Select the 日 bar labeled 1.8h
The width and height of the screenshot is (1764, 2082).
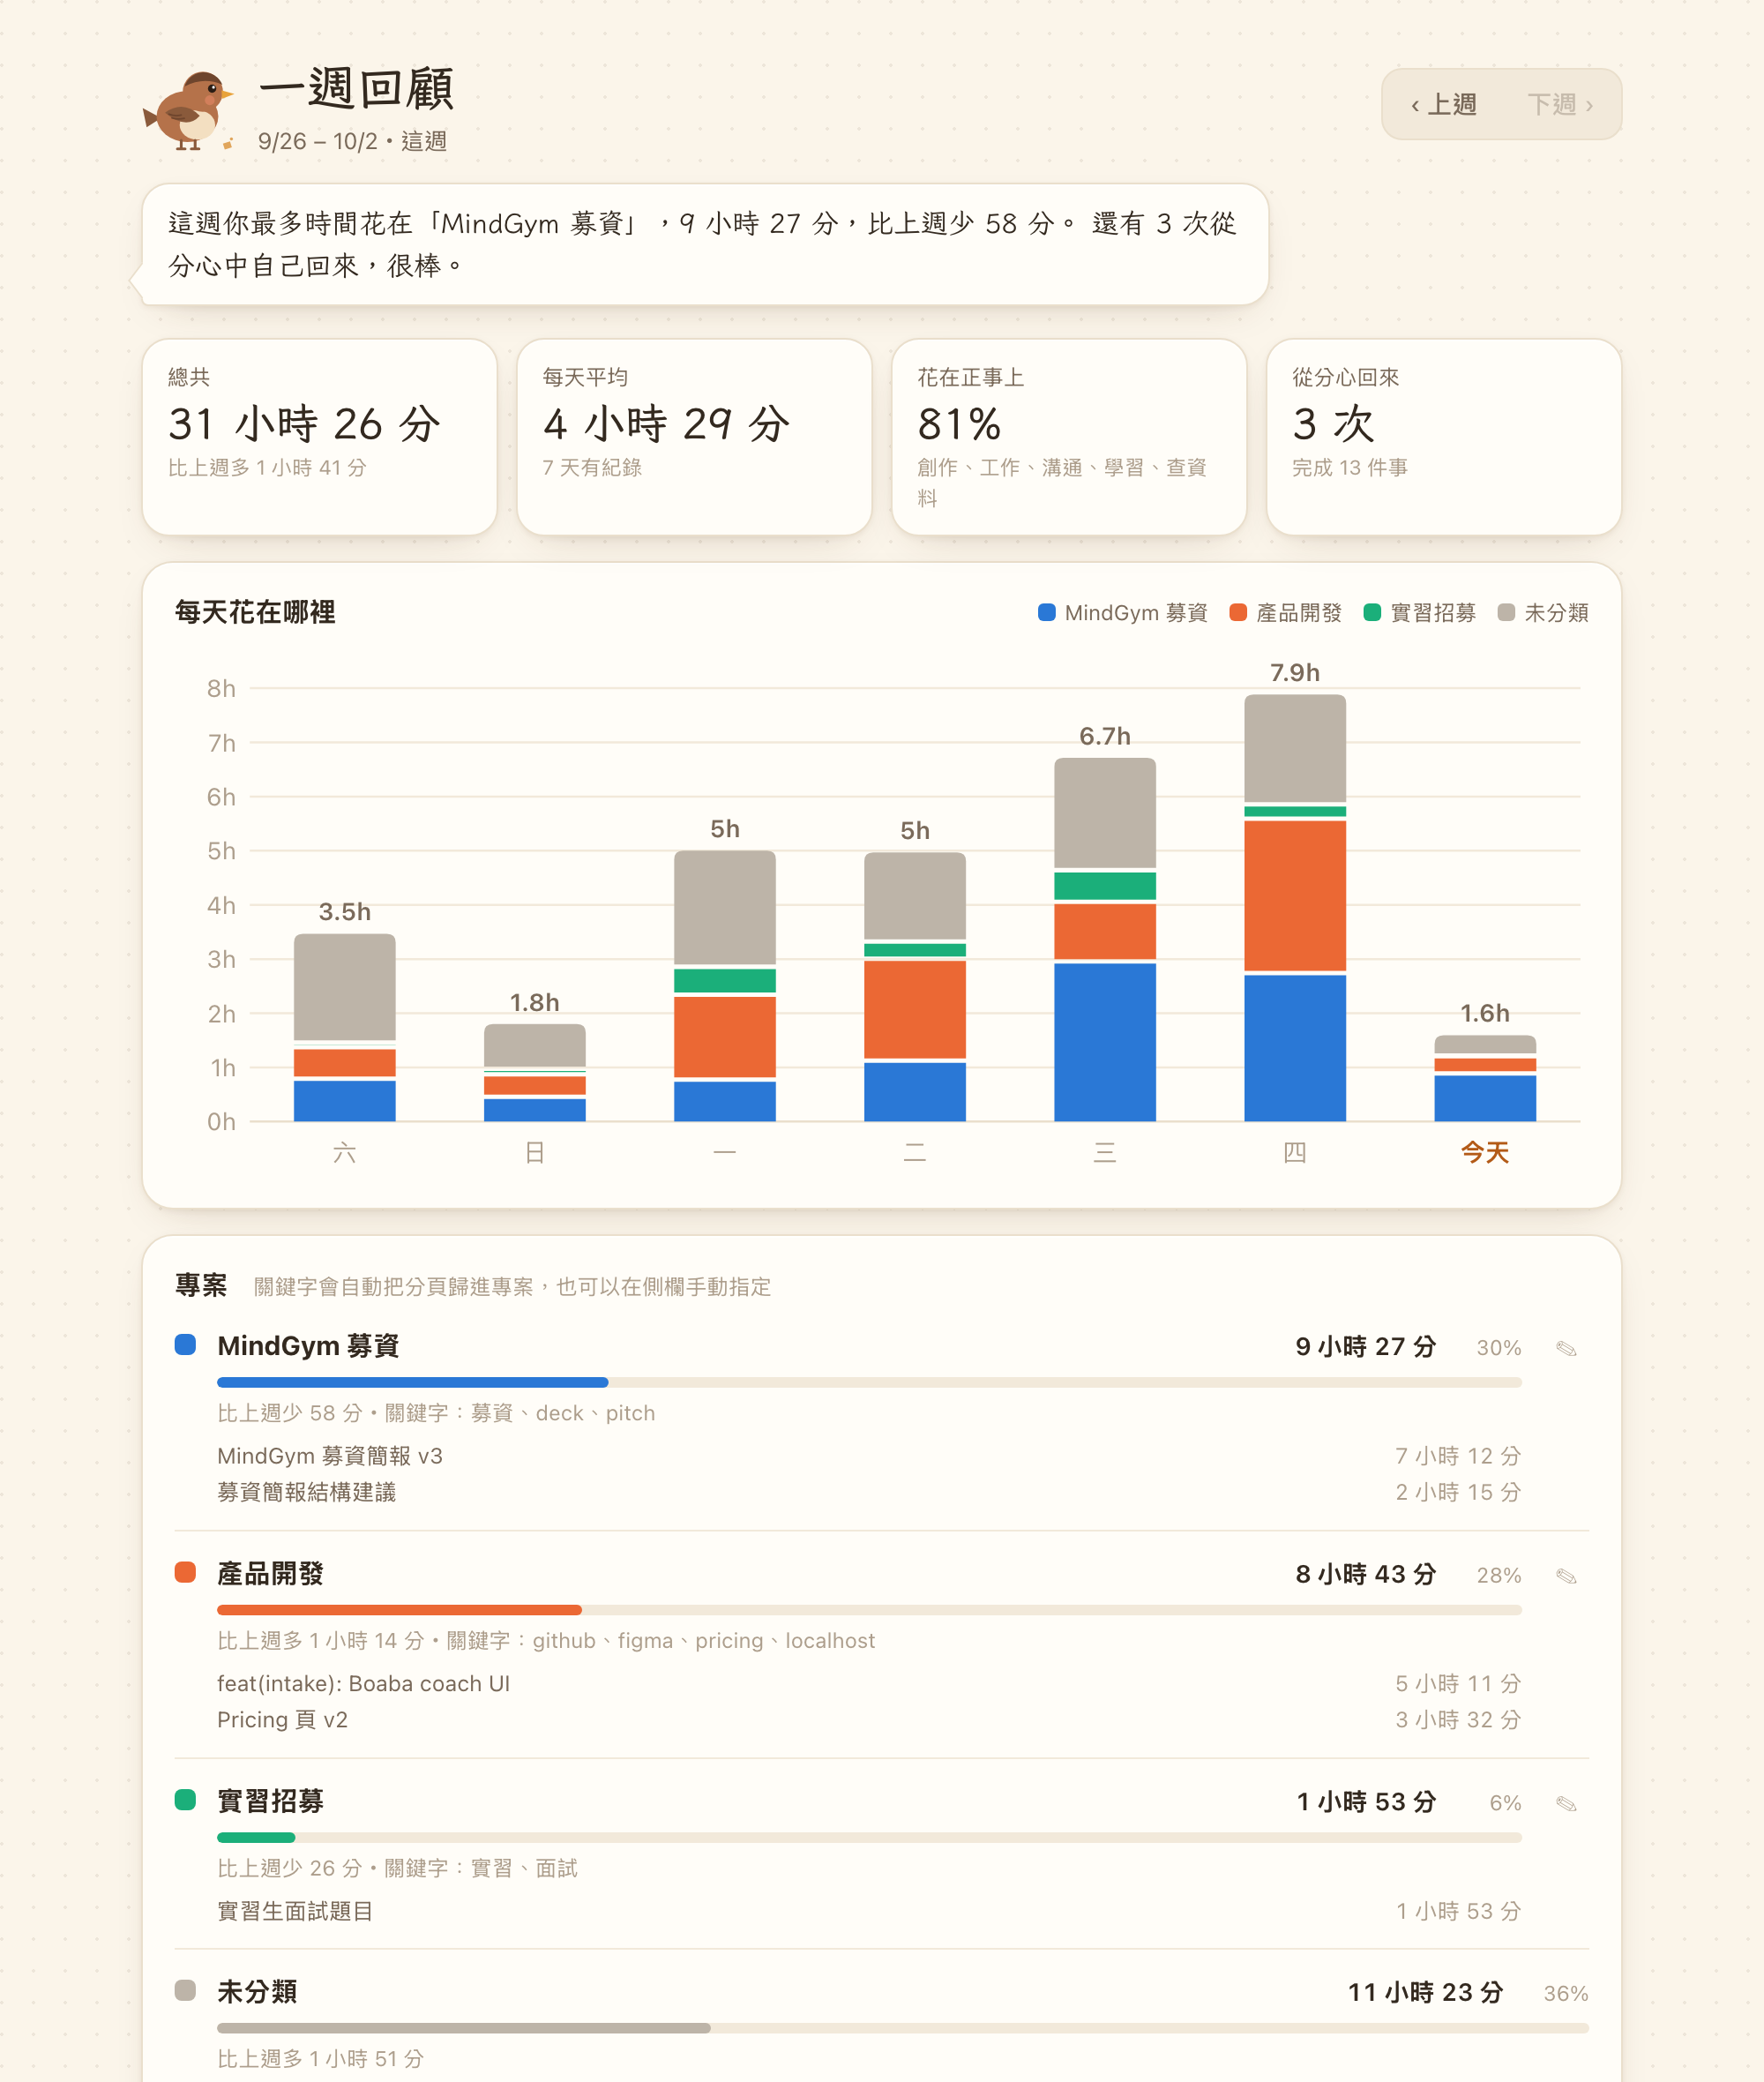(x=535, y=1073)
